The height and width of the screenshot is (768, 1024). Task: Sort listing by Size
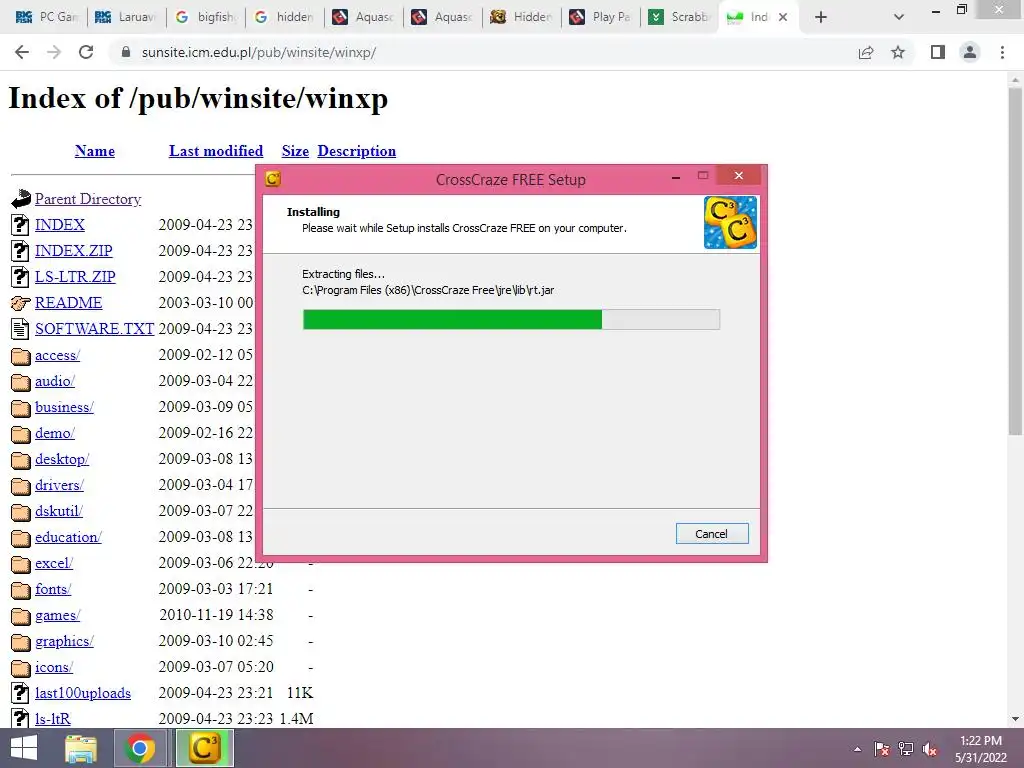(295, 151)
